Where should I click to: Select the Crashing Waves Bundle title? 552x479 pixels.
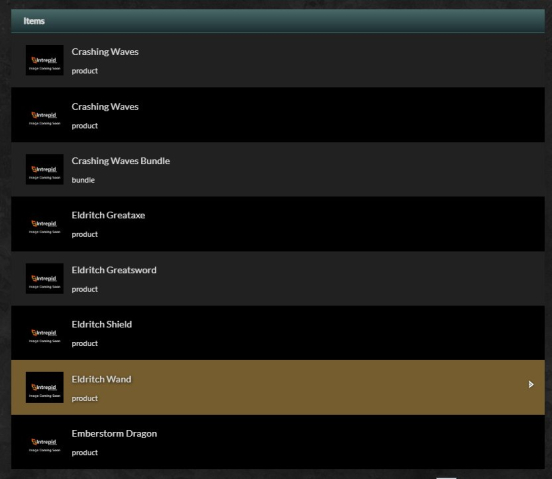tap(121, 161)
